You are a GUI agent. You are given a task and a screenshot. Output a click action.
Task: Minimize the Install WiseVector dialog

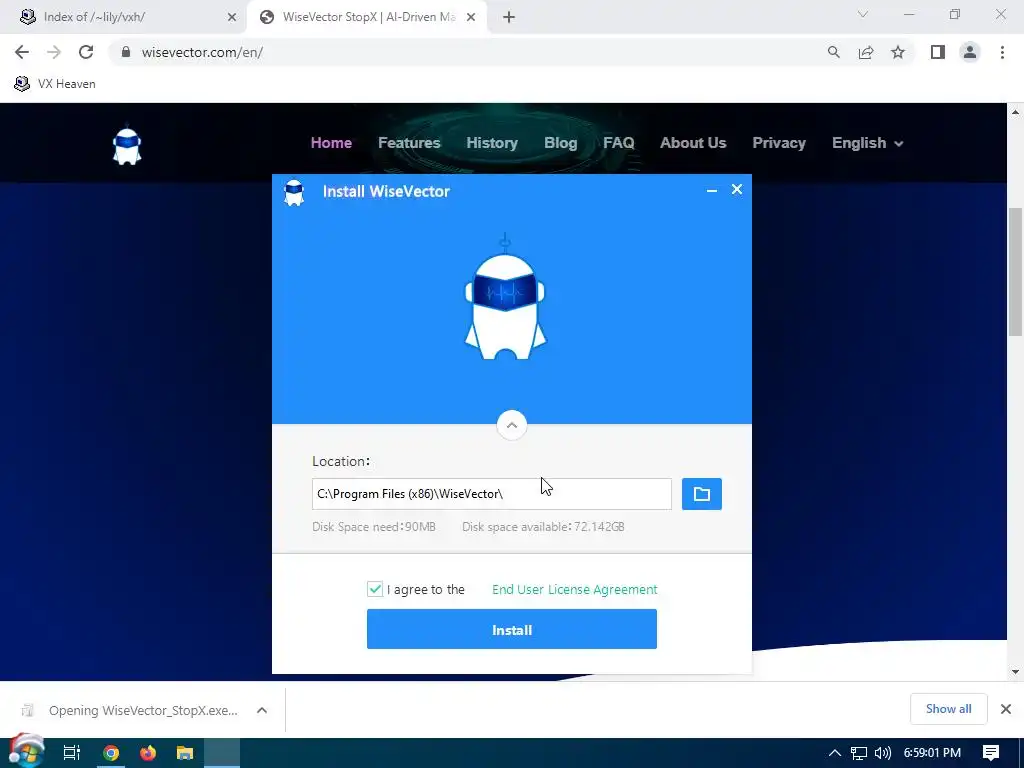click(712, 191)
